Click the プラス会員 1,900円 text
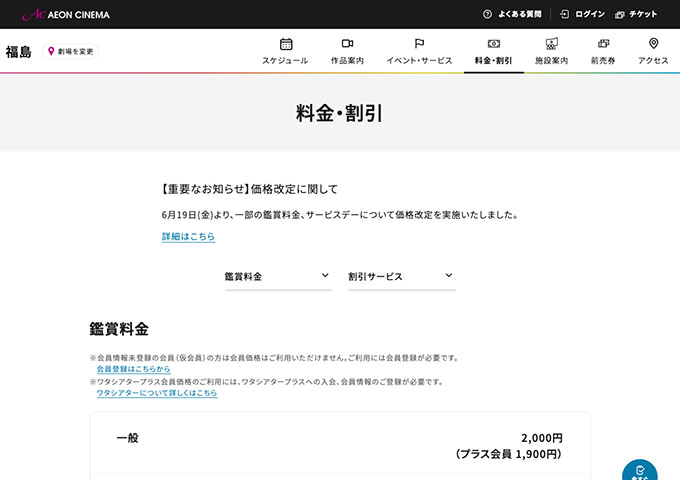680x480 pixels. click(509, 454)
